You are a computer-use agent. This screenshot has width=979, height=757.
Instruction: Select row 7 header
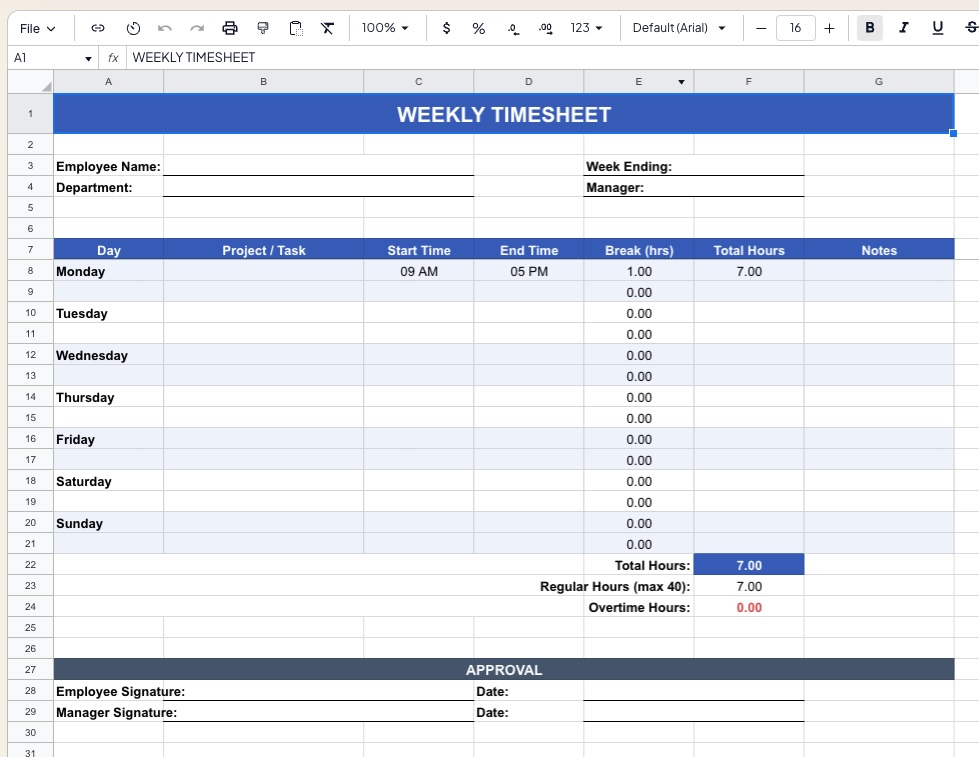[30, 249]
